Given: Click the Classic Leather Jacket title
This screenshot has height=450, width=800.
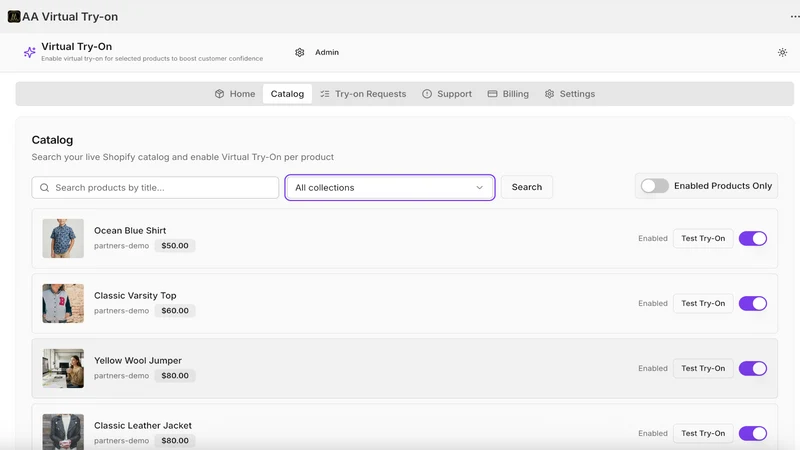Looking at the screenshot, I should coord(143,426).
